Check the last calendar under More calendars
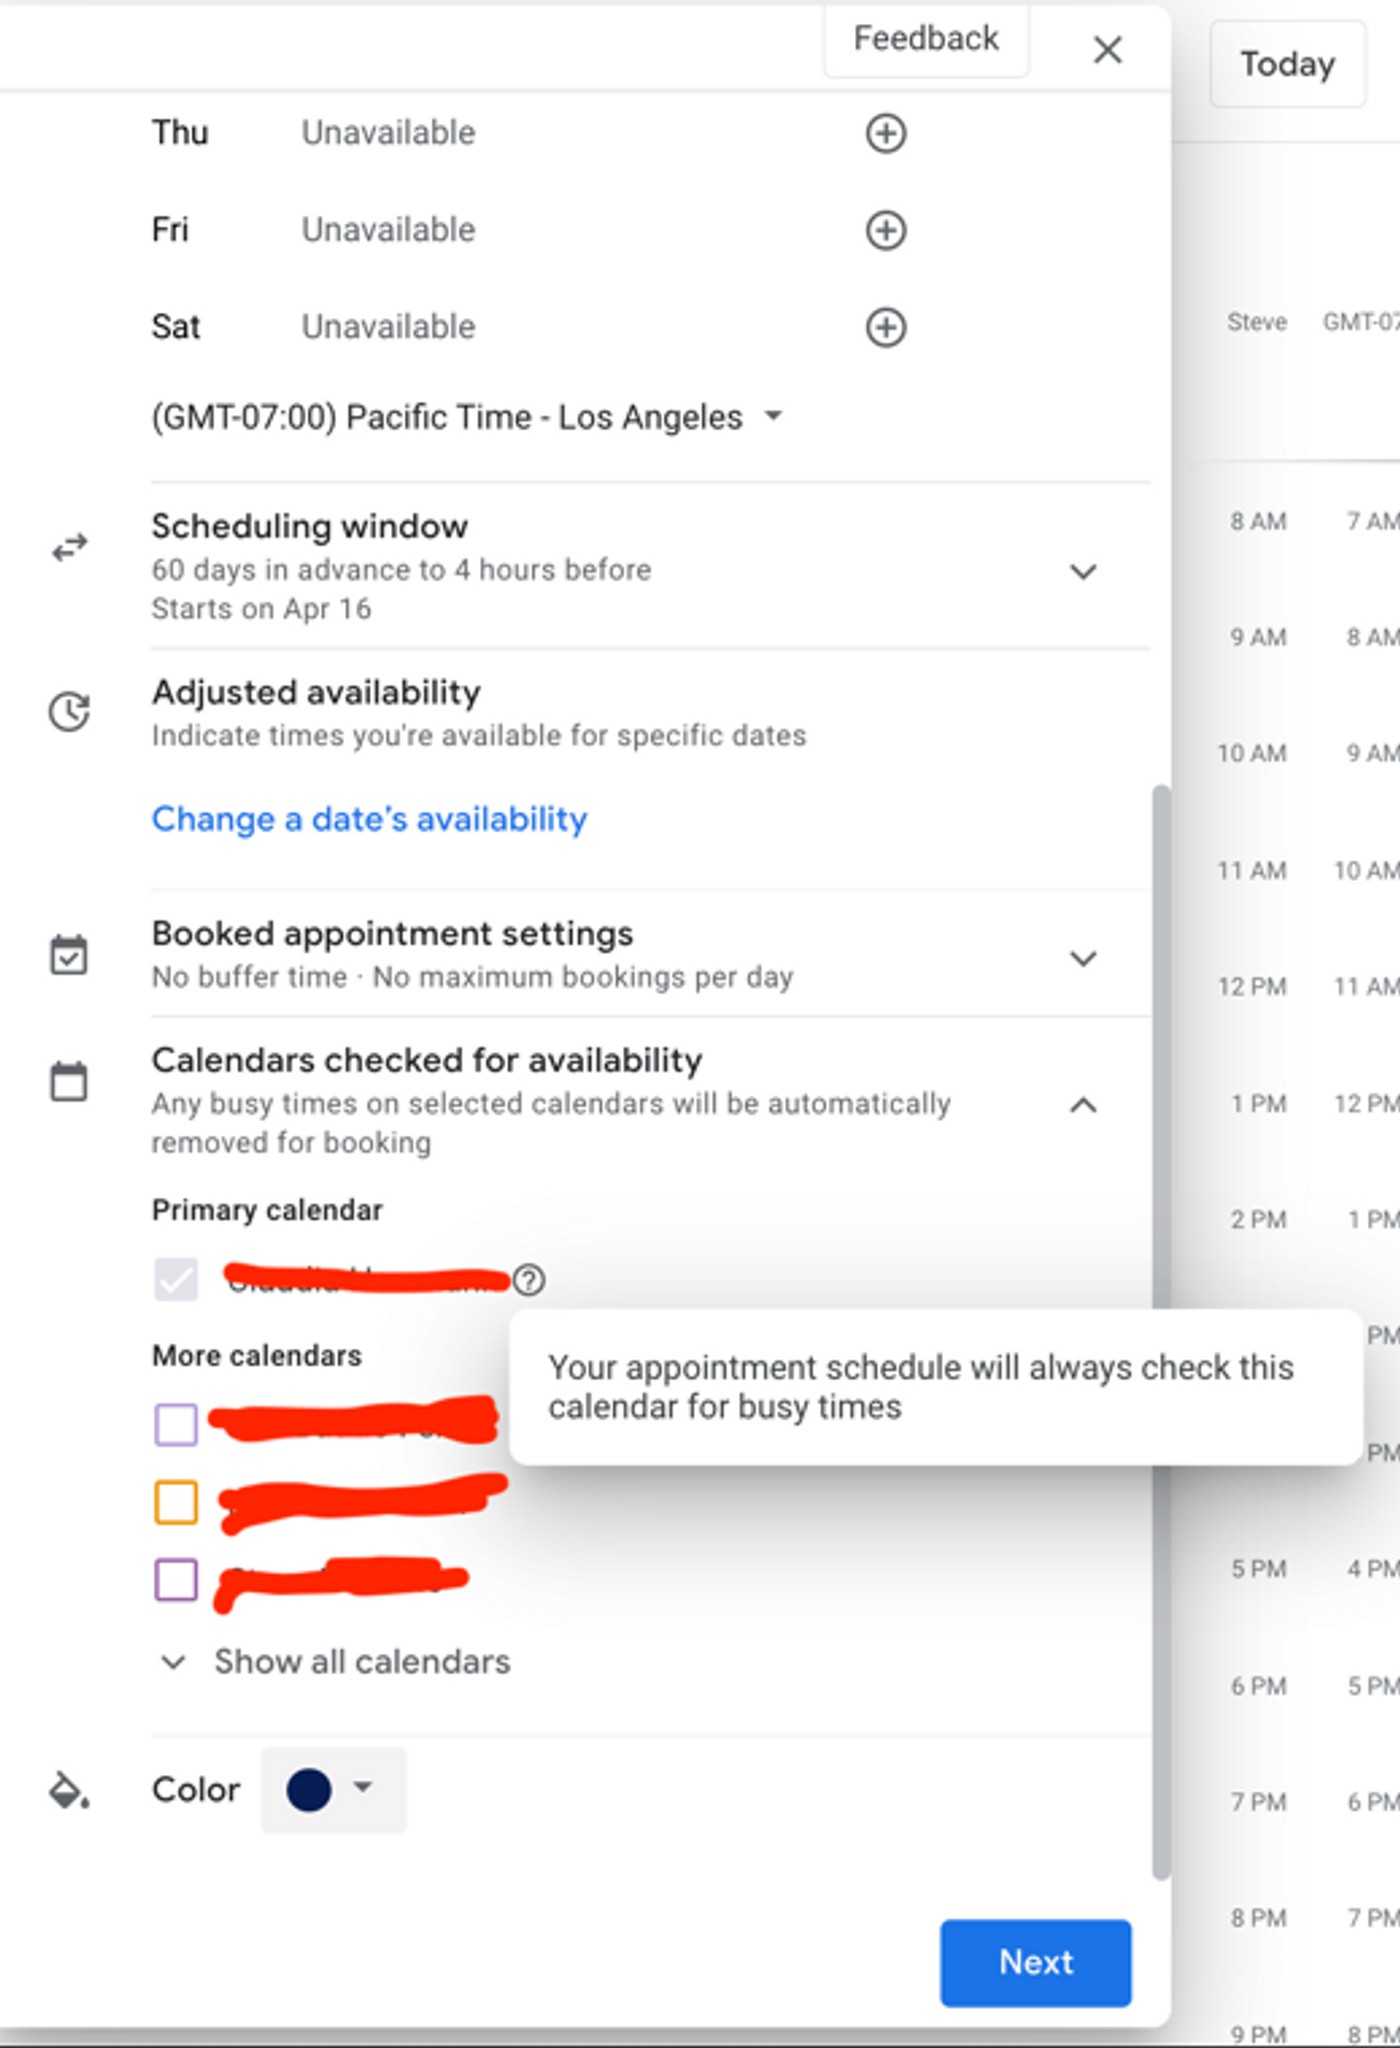 point(176,1580)
